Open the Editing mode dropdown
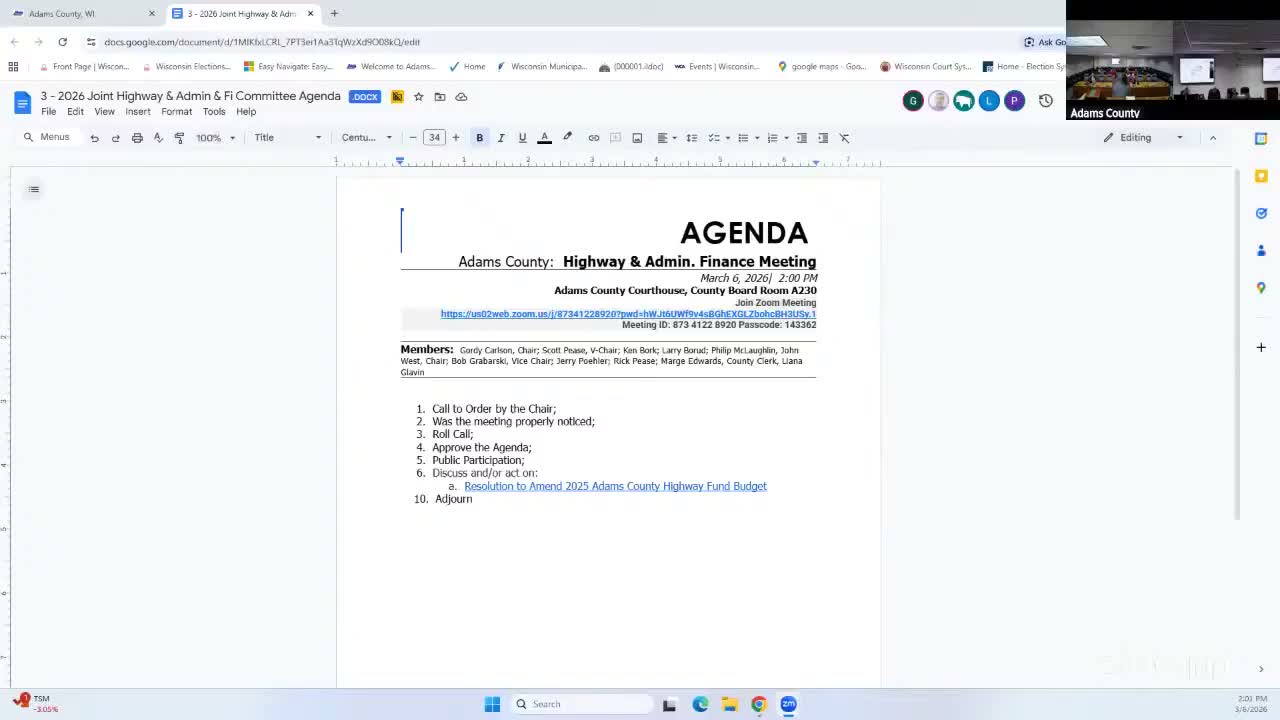 1144,138
